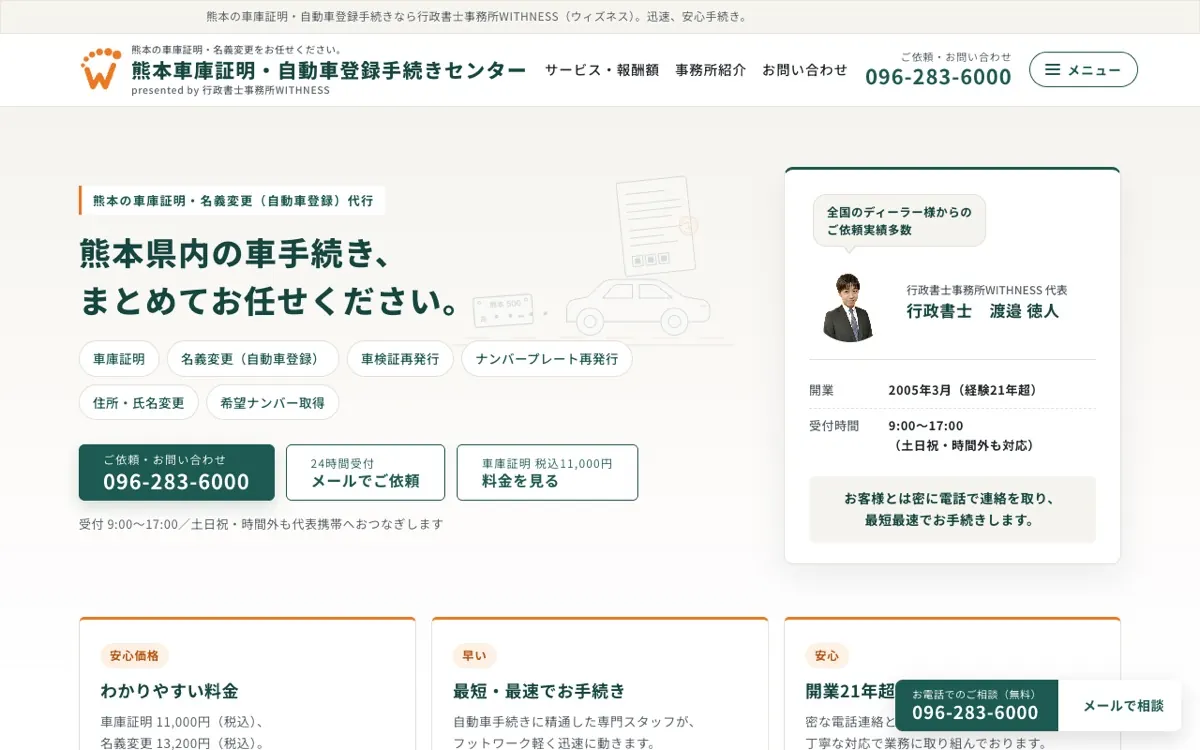This screenshot has width=1200, height=750.
Task: Click the car illustration in the hero area
Action: pos(637,306)
